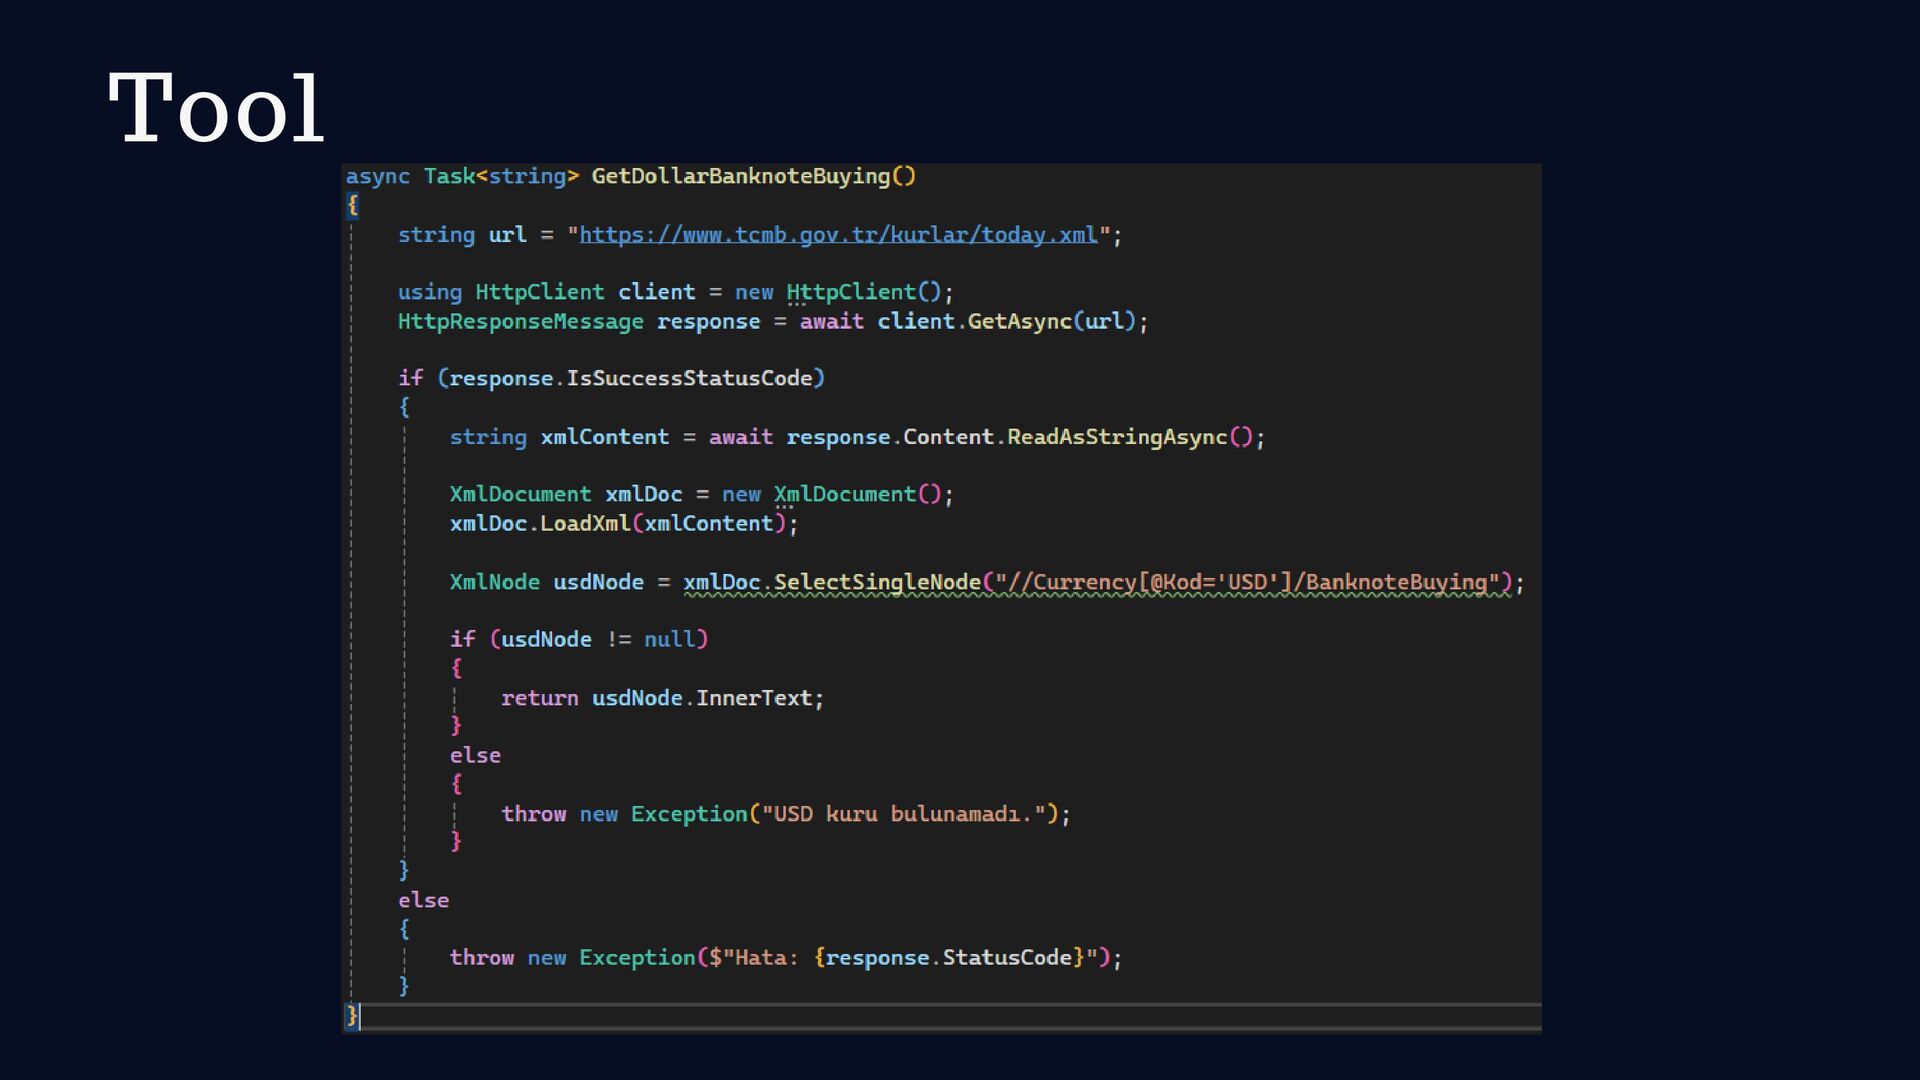
Task: Click the HttpResponseMessage type name
Action: click(x=520, y=321)
